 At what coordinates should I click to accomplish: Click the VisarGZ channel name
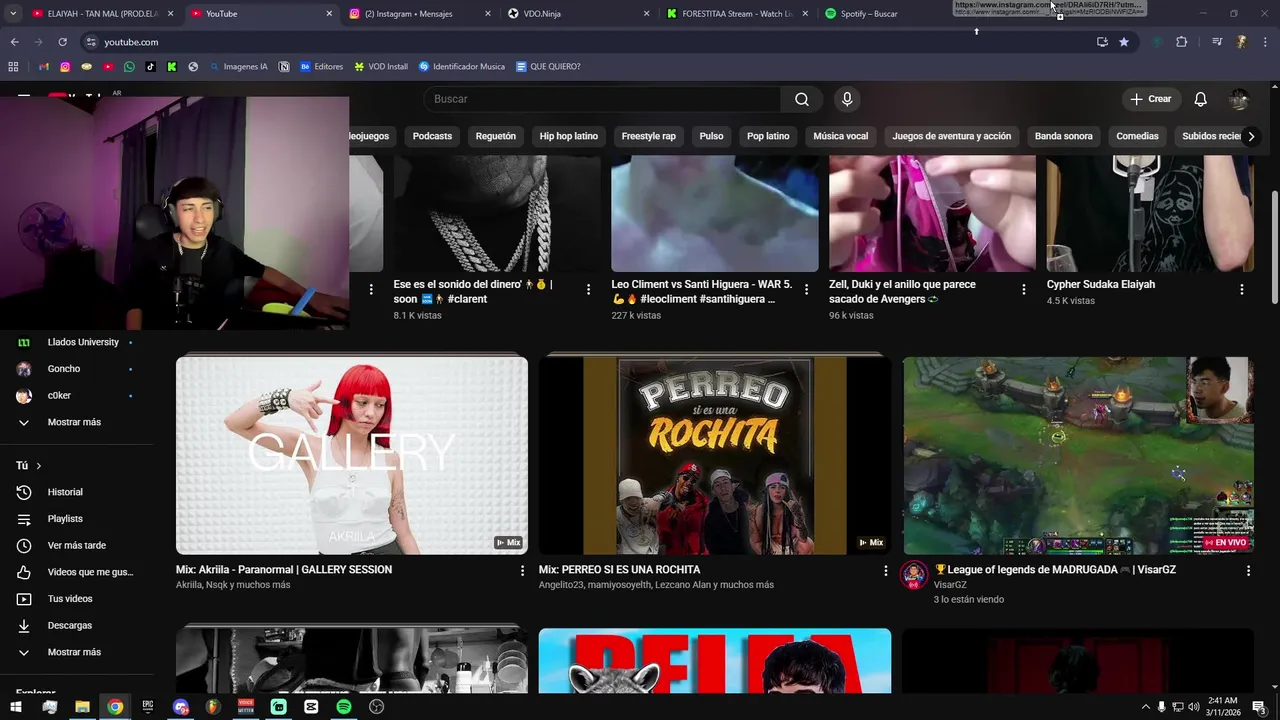pyautogui.click(x=950, y=585)
